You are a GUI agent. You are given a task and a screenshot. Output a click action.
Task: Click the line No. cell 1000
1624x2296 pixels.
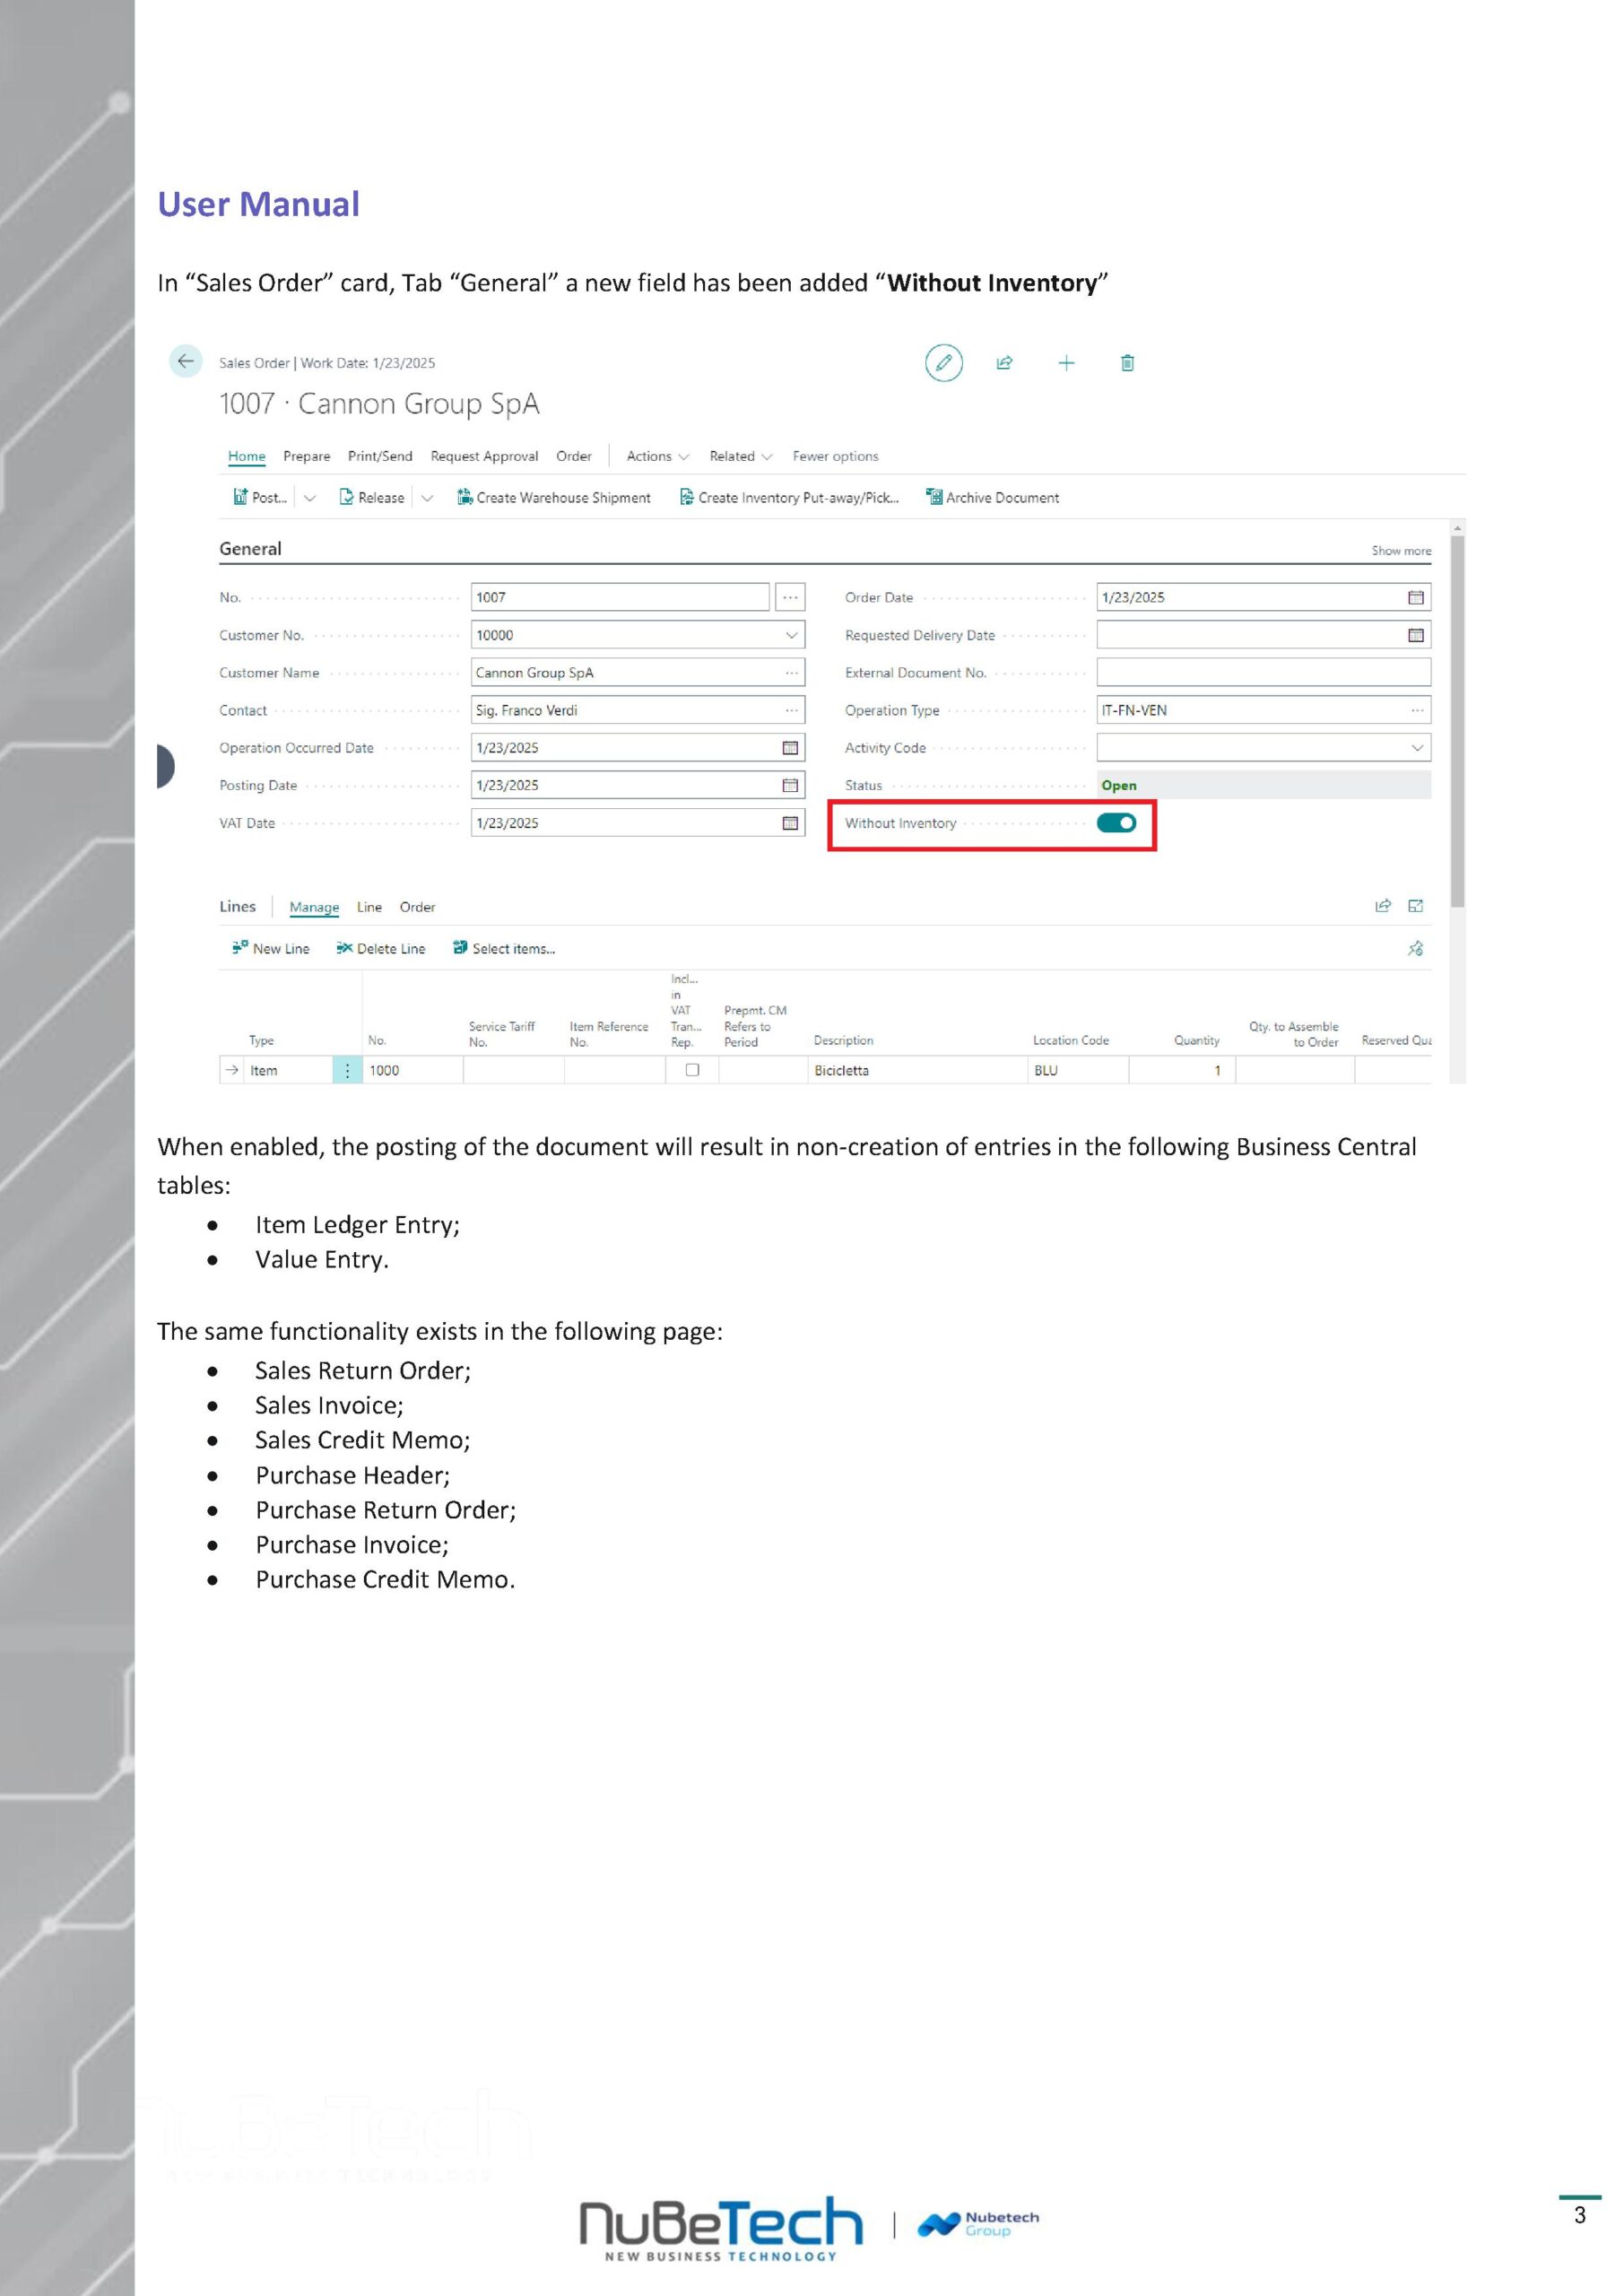click(x=413, y=1070)
